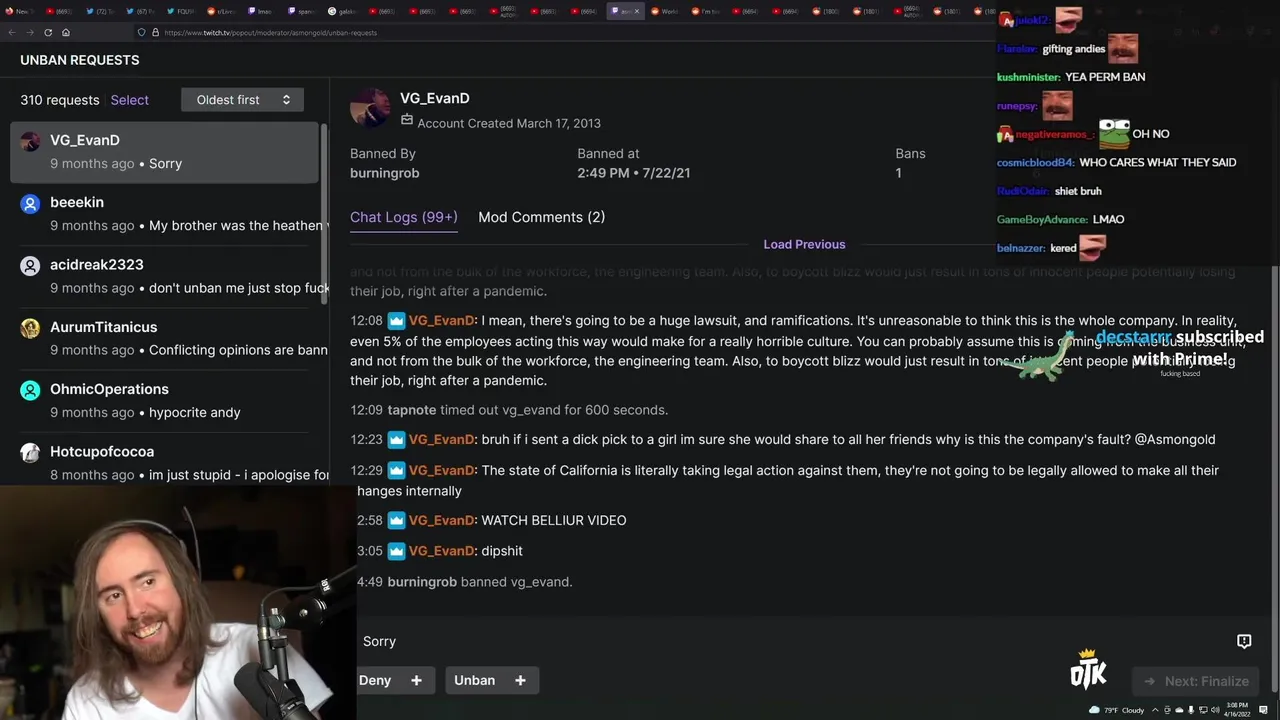
Task: Select acidreak2323's avatar icon
Action: tap(30, 266)
